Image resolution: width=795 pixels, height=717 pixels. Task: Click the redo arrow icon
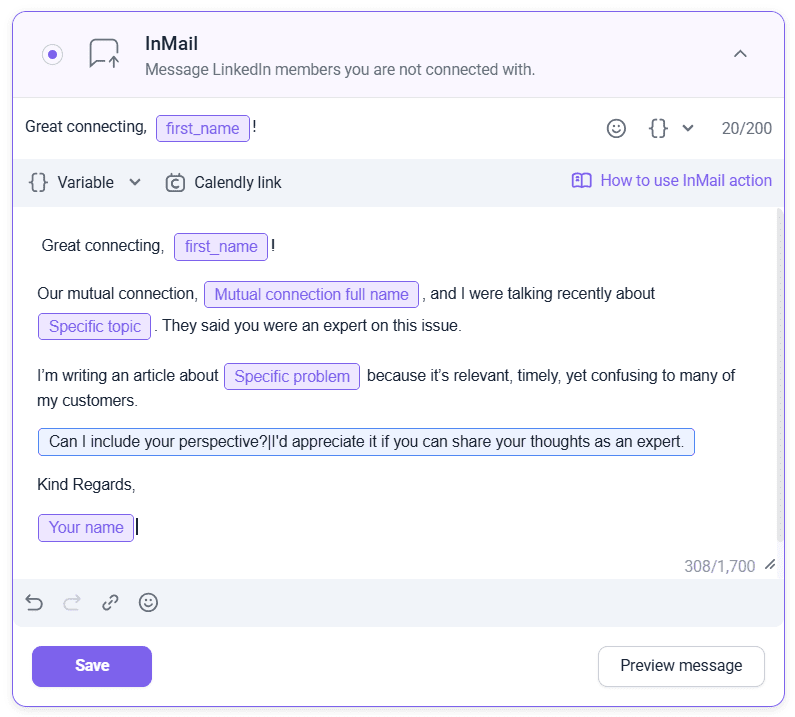[72, 603]
